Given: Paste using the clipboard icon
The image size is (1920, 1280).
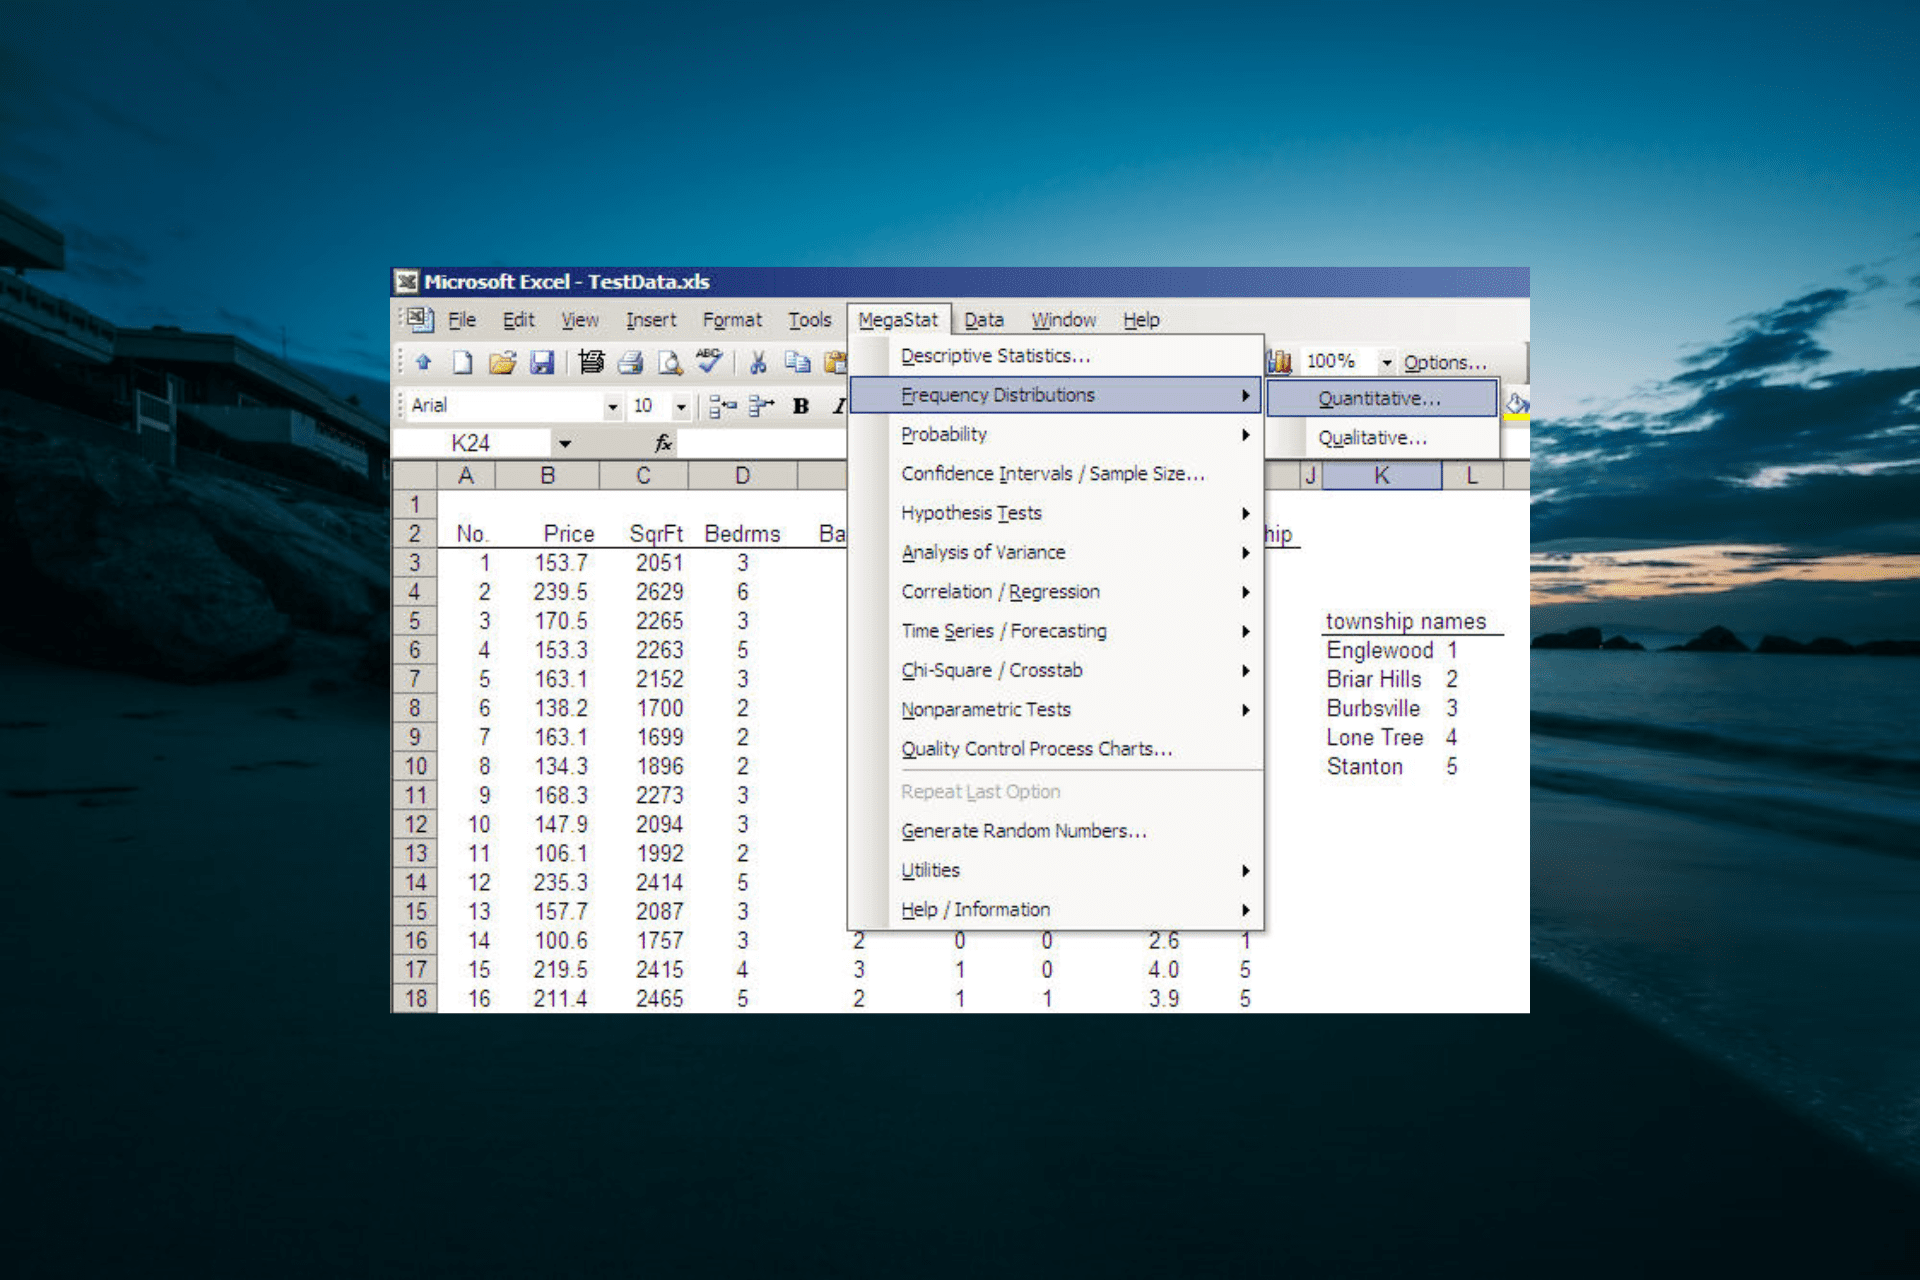Looking at the screenshot, I should pos(835,362).
